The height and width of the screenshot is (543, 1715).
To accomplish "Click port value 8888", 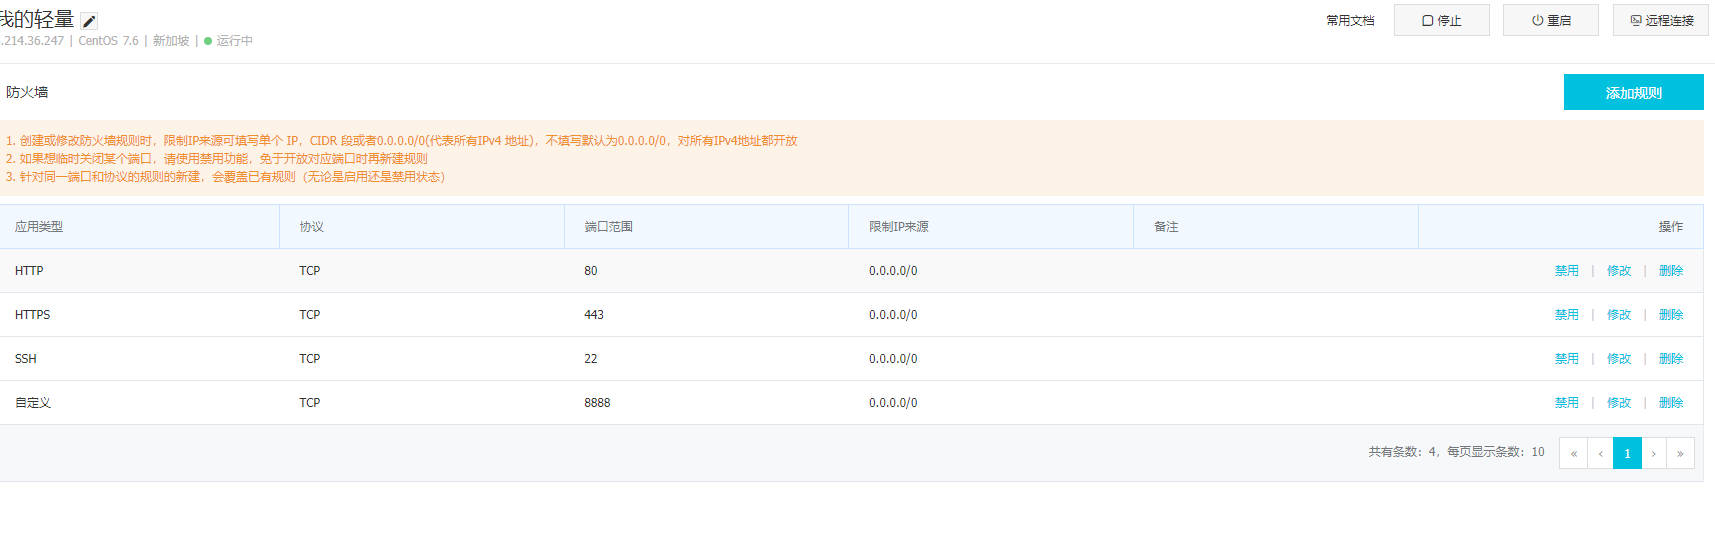I will pos(597,402).
